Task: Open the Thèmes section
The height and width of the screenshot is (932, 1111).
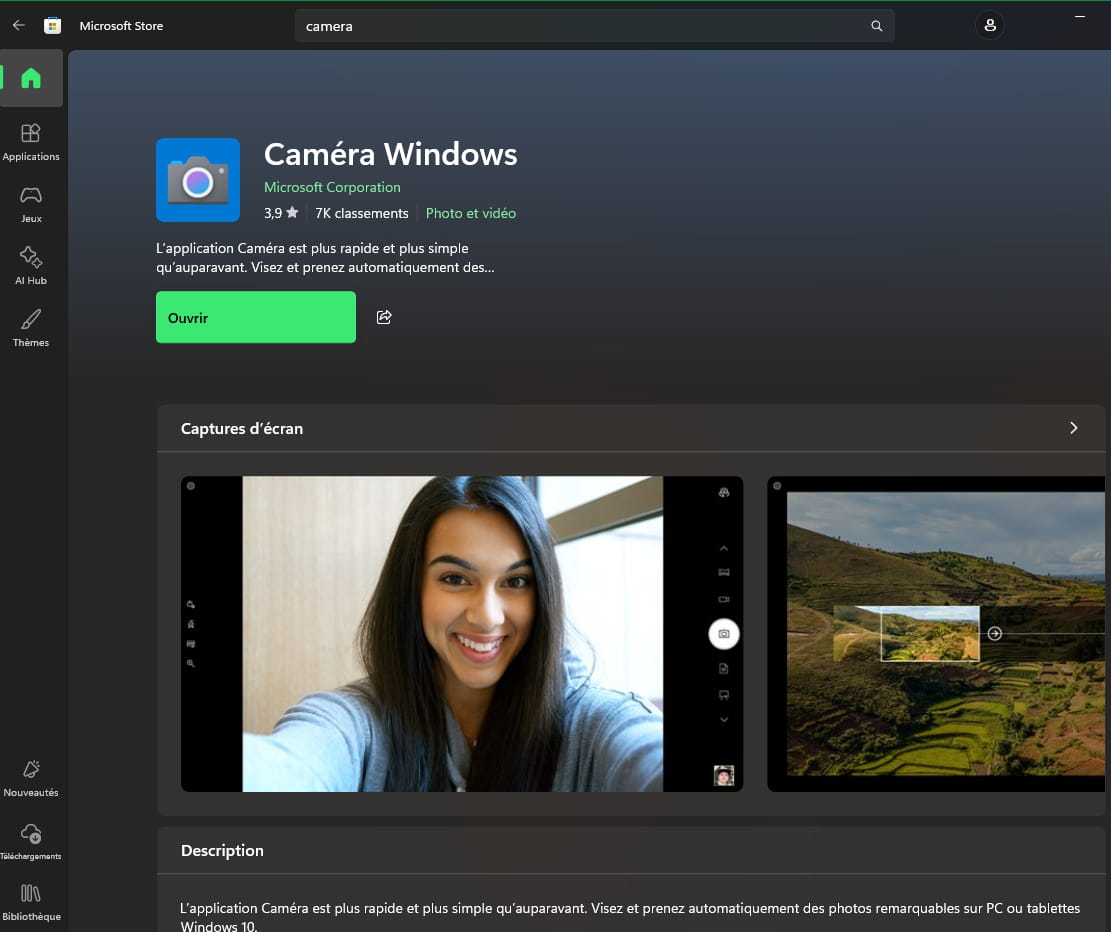Action: click(x=31, y=327)
